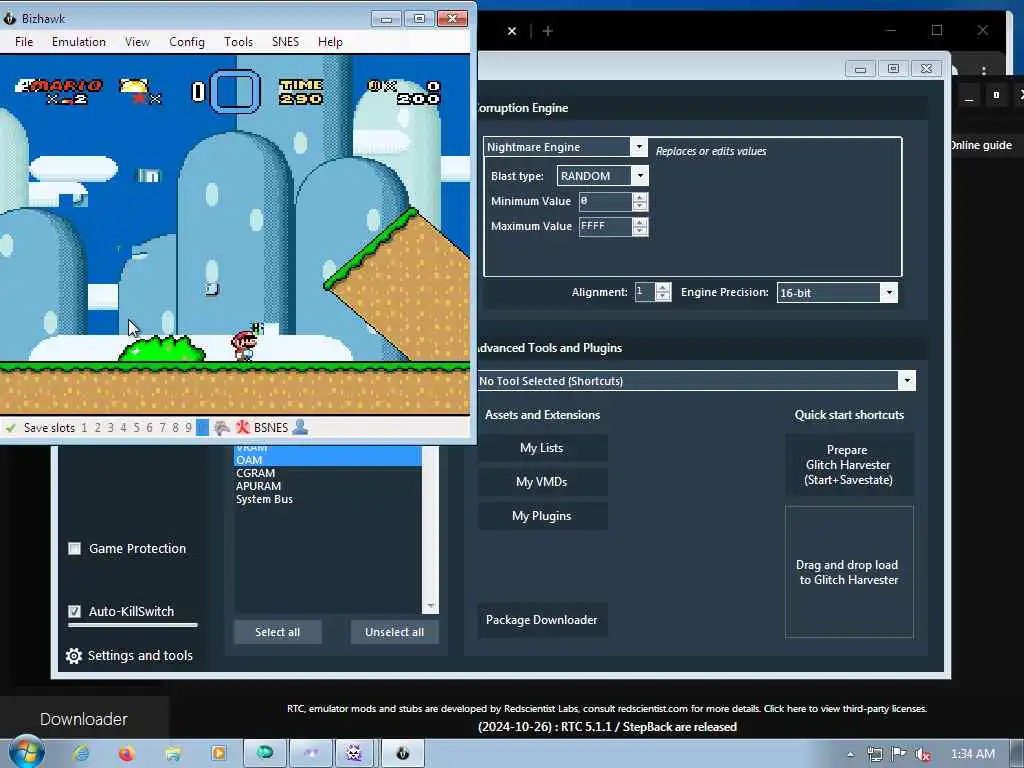
Task: Click the Drag and drop load box
Action: (849, 572)
